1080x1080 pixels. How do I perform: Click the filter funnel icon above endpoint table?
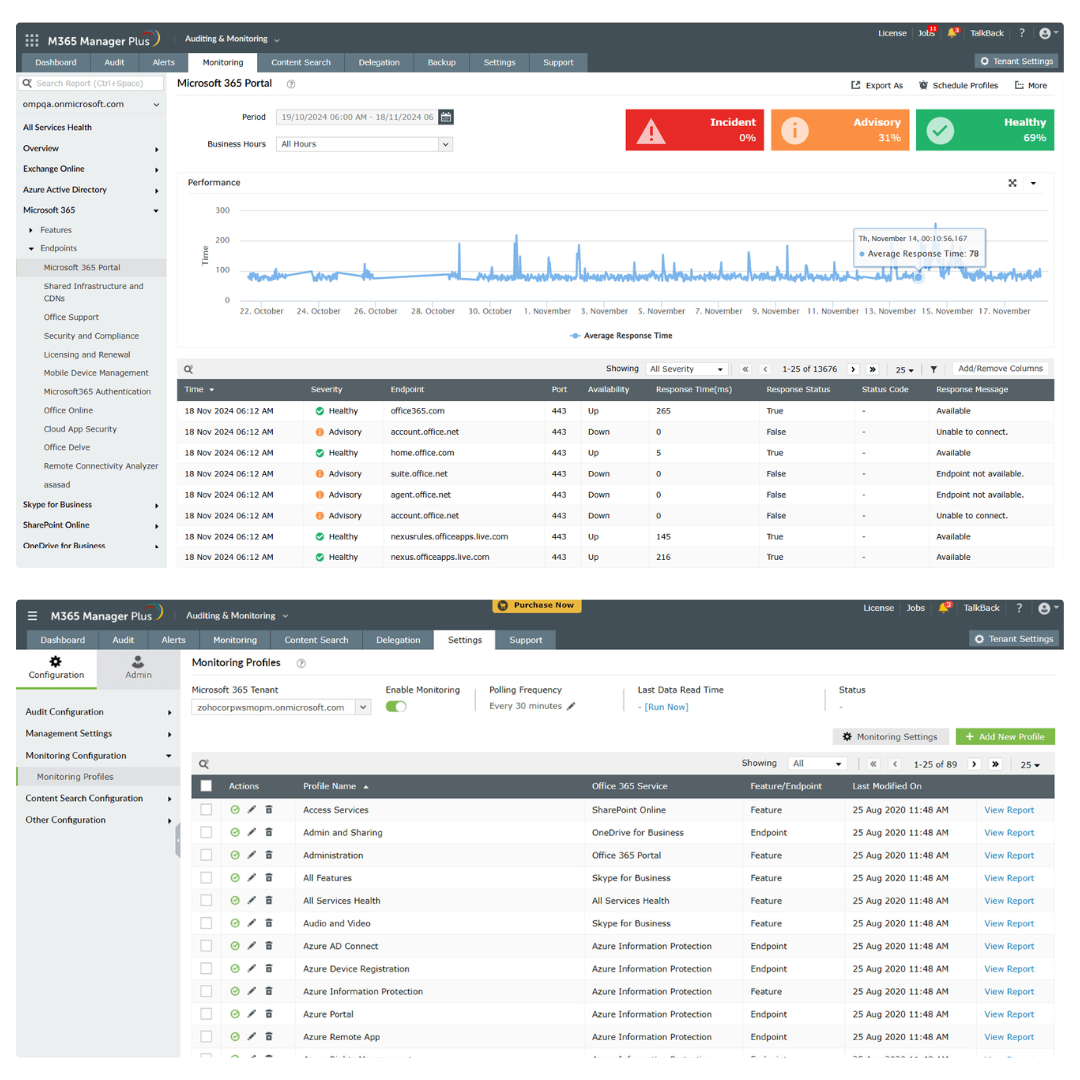coord(933,369)
